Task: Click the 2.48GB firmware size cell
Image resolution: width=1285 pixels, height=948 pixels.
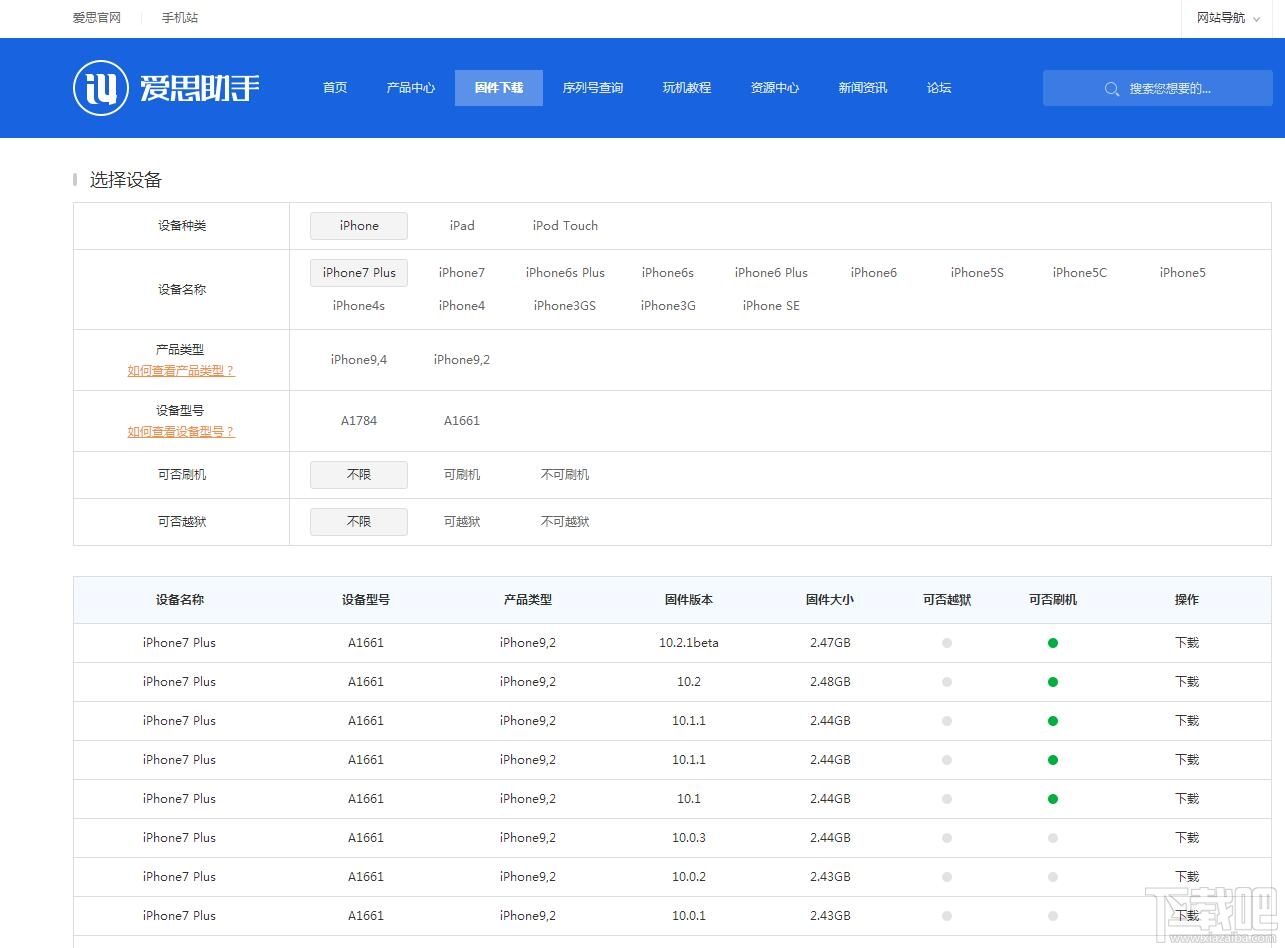Action: (830, 682)
